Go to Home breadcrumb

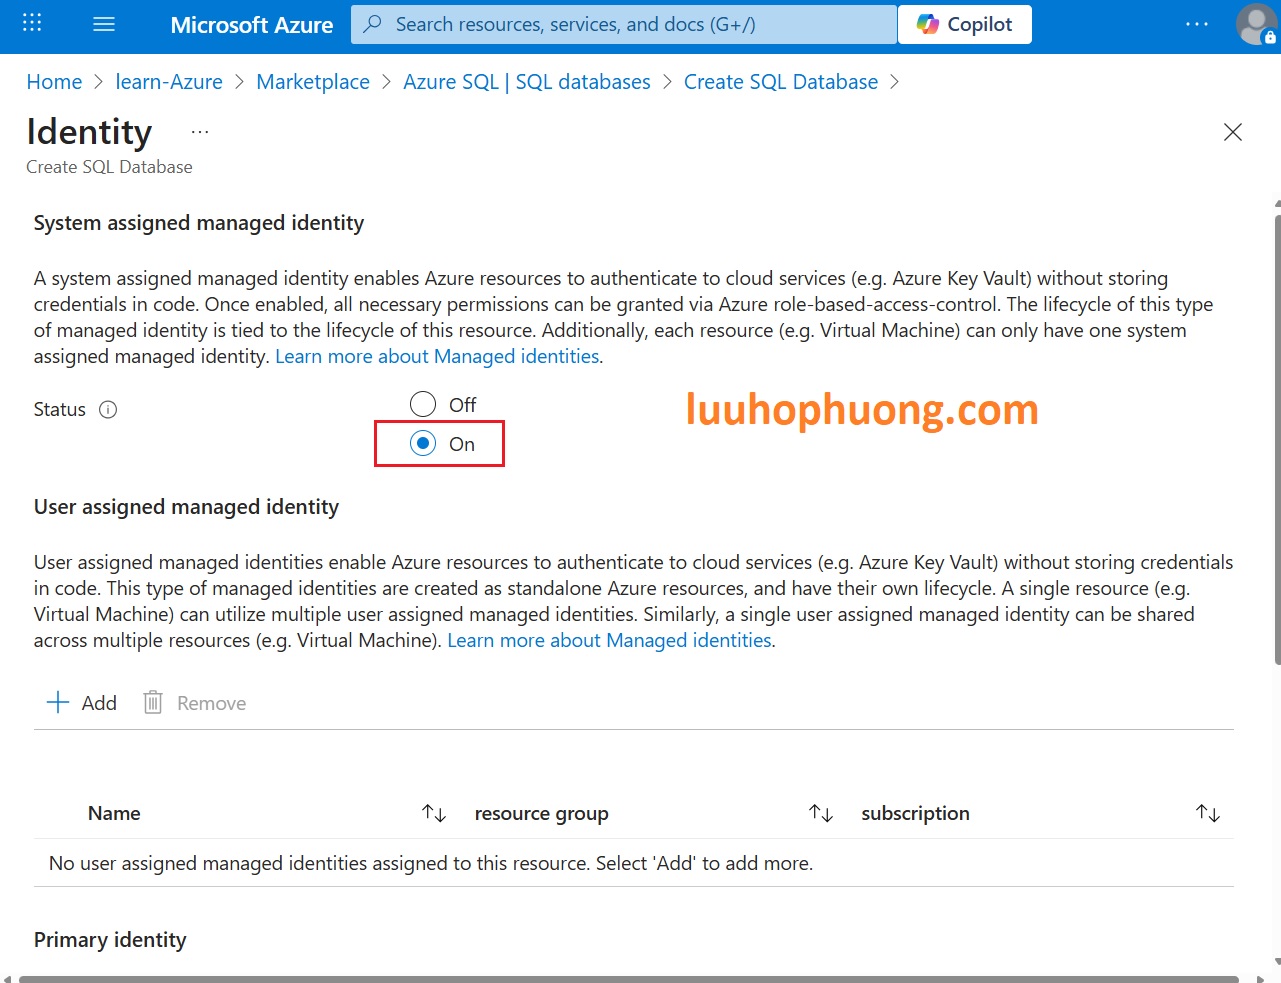pyautogui.click(x=54, y=82)
